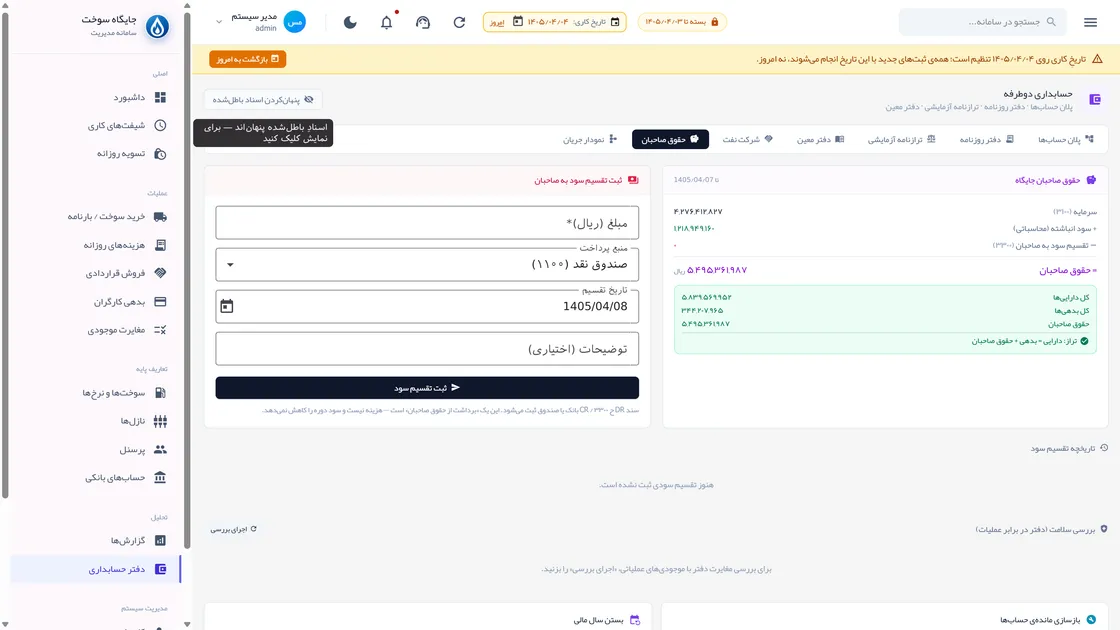Open calendar icon in تاریخ تقسیم

tap(226, 306)
